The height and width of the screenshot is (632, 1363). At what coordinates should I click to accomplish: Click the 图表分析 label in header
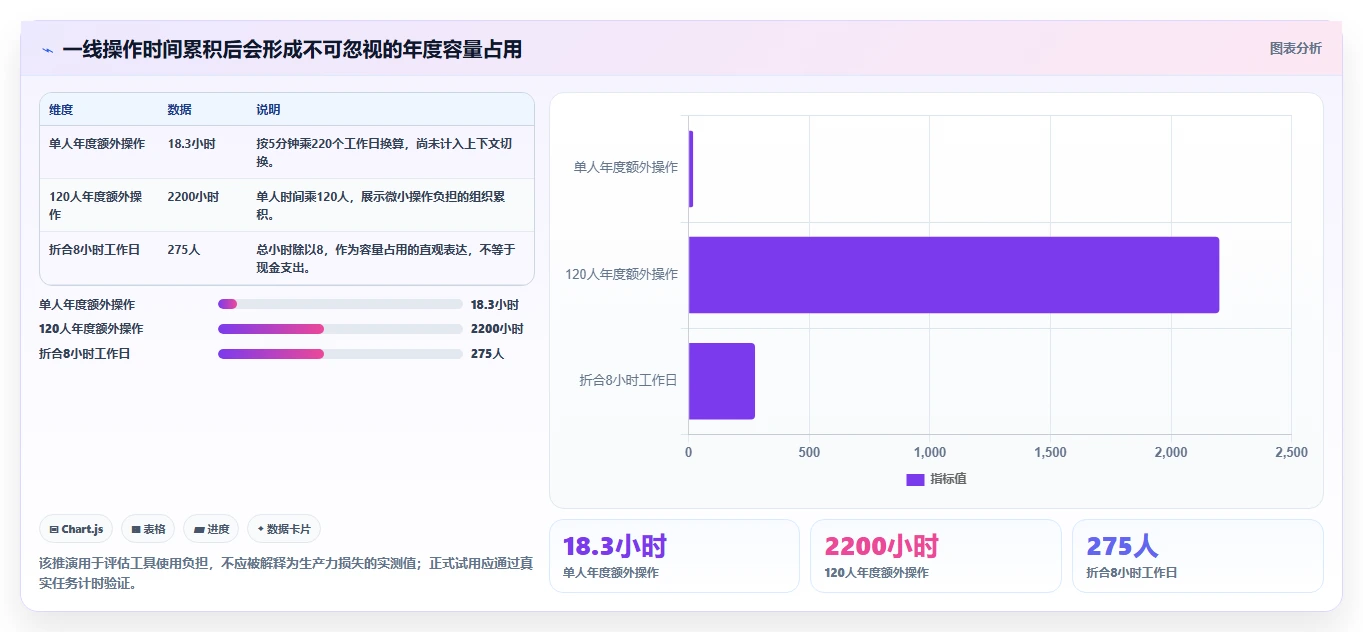point(1295,48)
